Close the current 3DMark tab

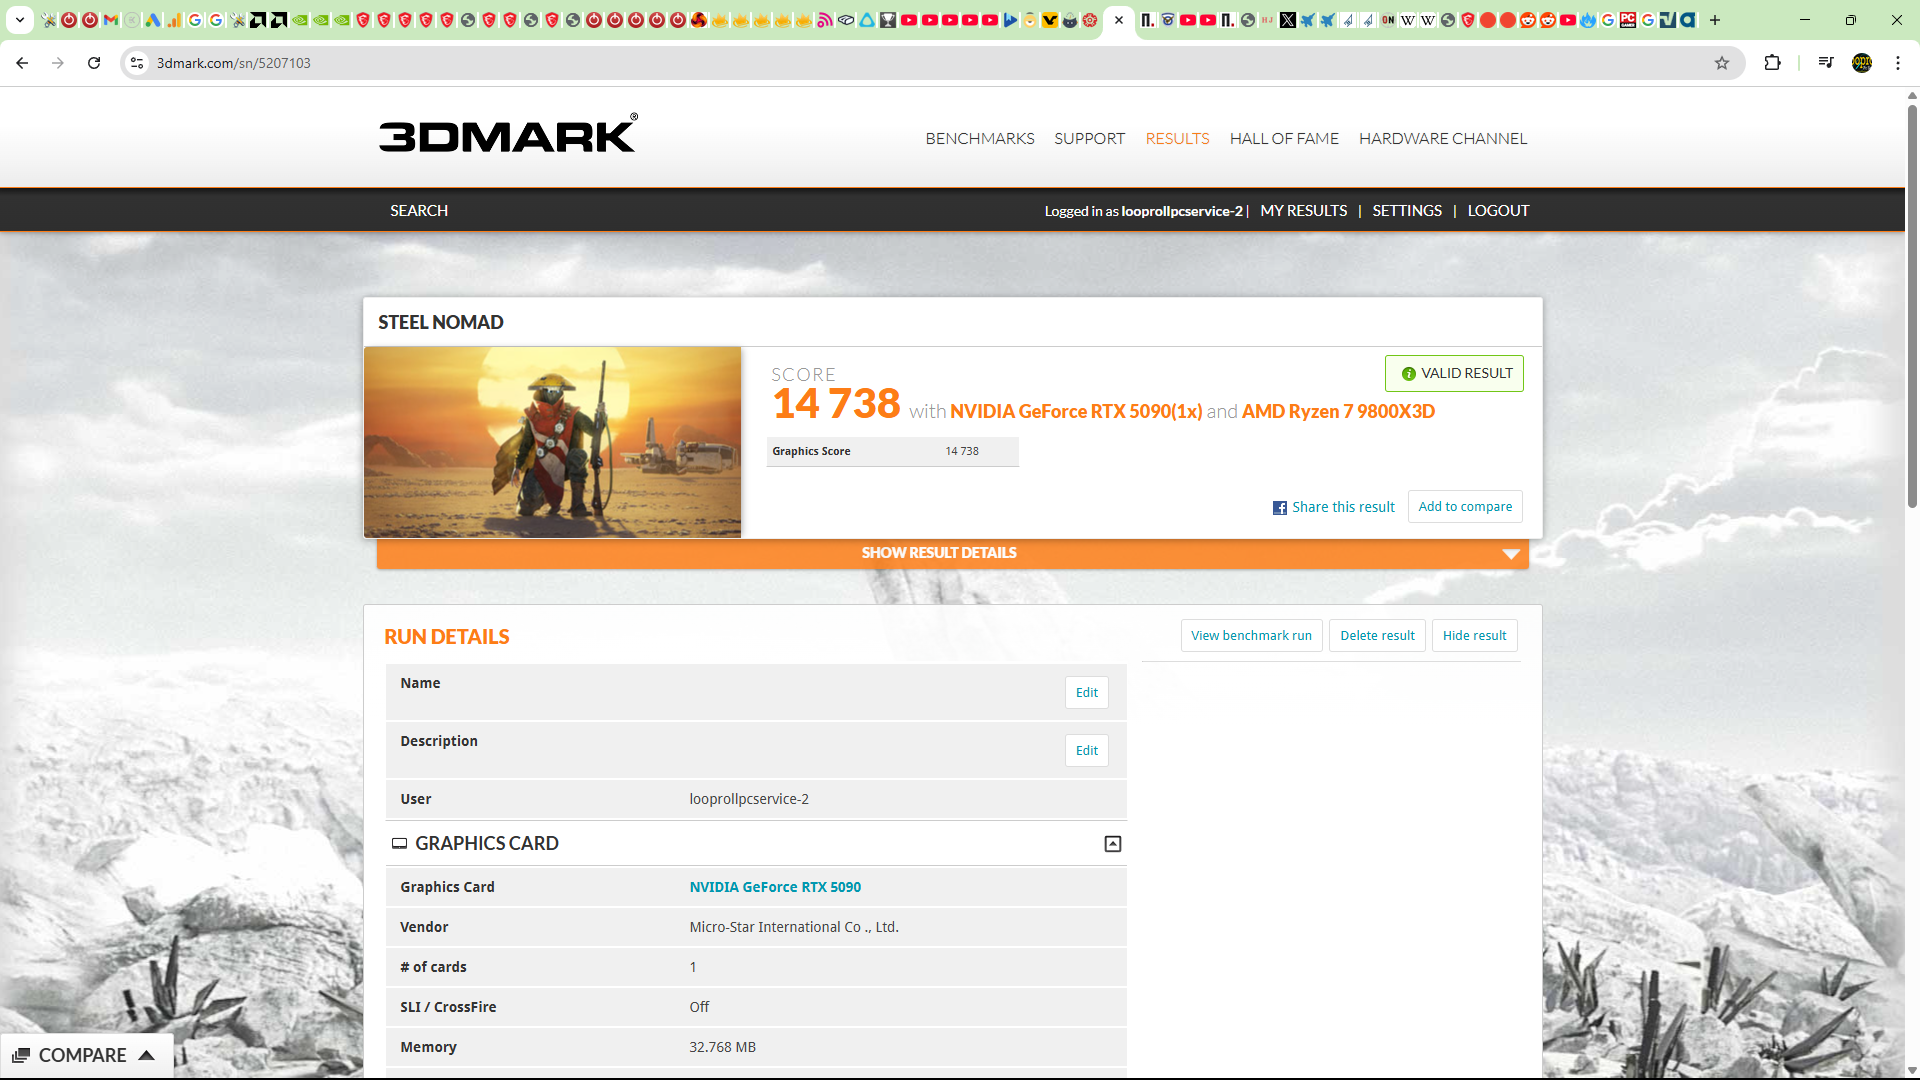pyautogui.click(x=1118, y=20)
